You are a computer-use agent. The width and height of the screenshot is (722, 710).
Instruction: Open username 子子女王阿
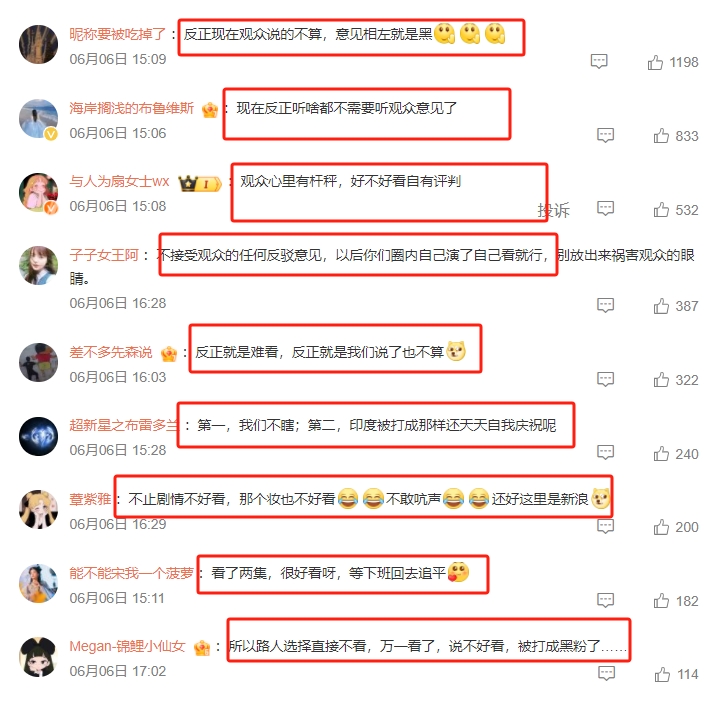(x=104, y=255)
